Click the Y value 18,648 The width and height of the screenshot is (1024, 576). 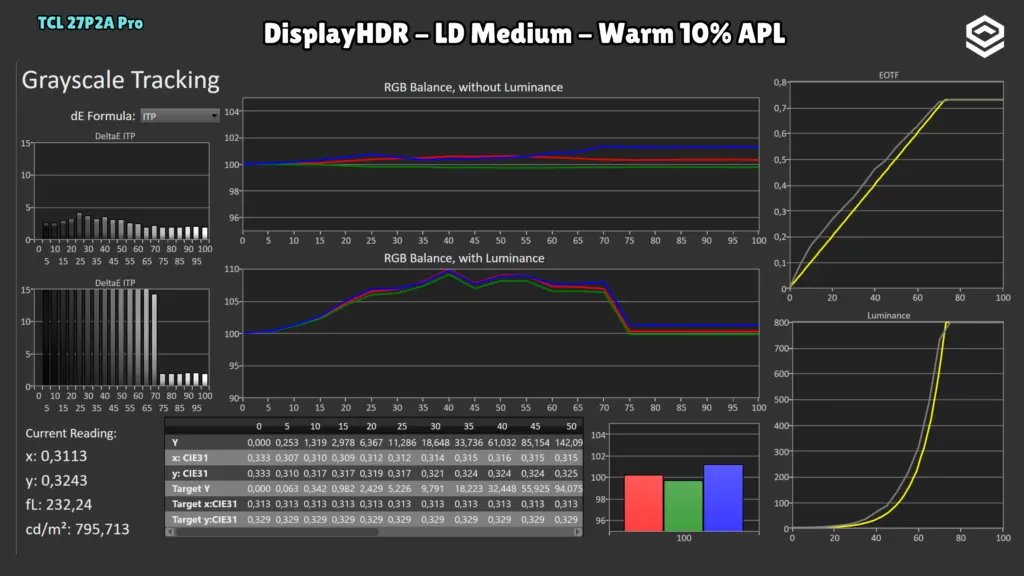[435, 442]
